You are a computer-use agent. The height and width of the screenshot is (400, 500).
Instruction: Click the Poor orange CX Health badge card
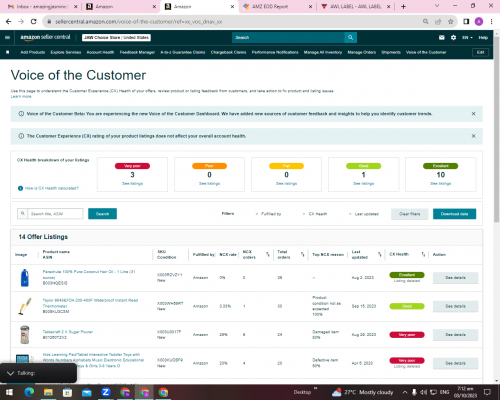click(x=209, y=174)
